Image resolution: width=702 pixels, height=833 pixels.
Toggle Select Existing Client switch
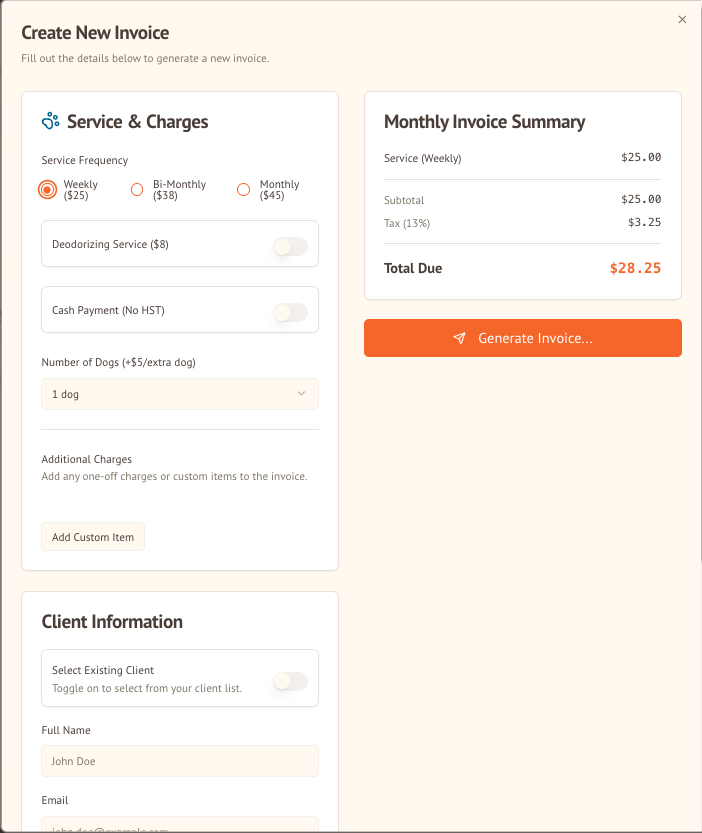pos(290,681)
